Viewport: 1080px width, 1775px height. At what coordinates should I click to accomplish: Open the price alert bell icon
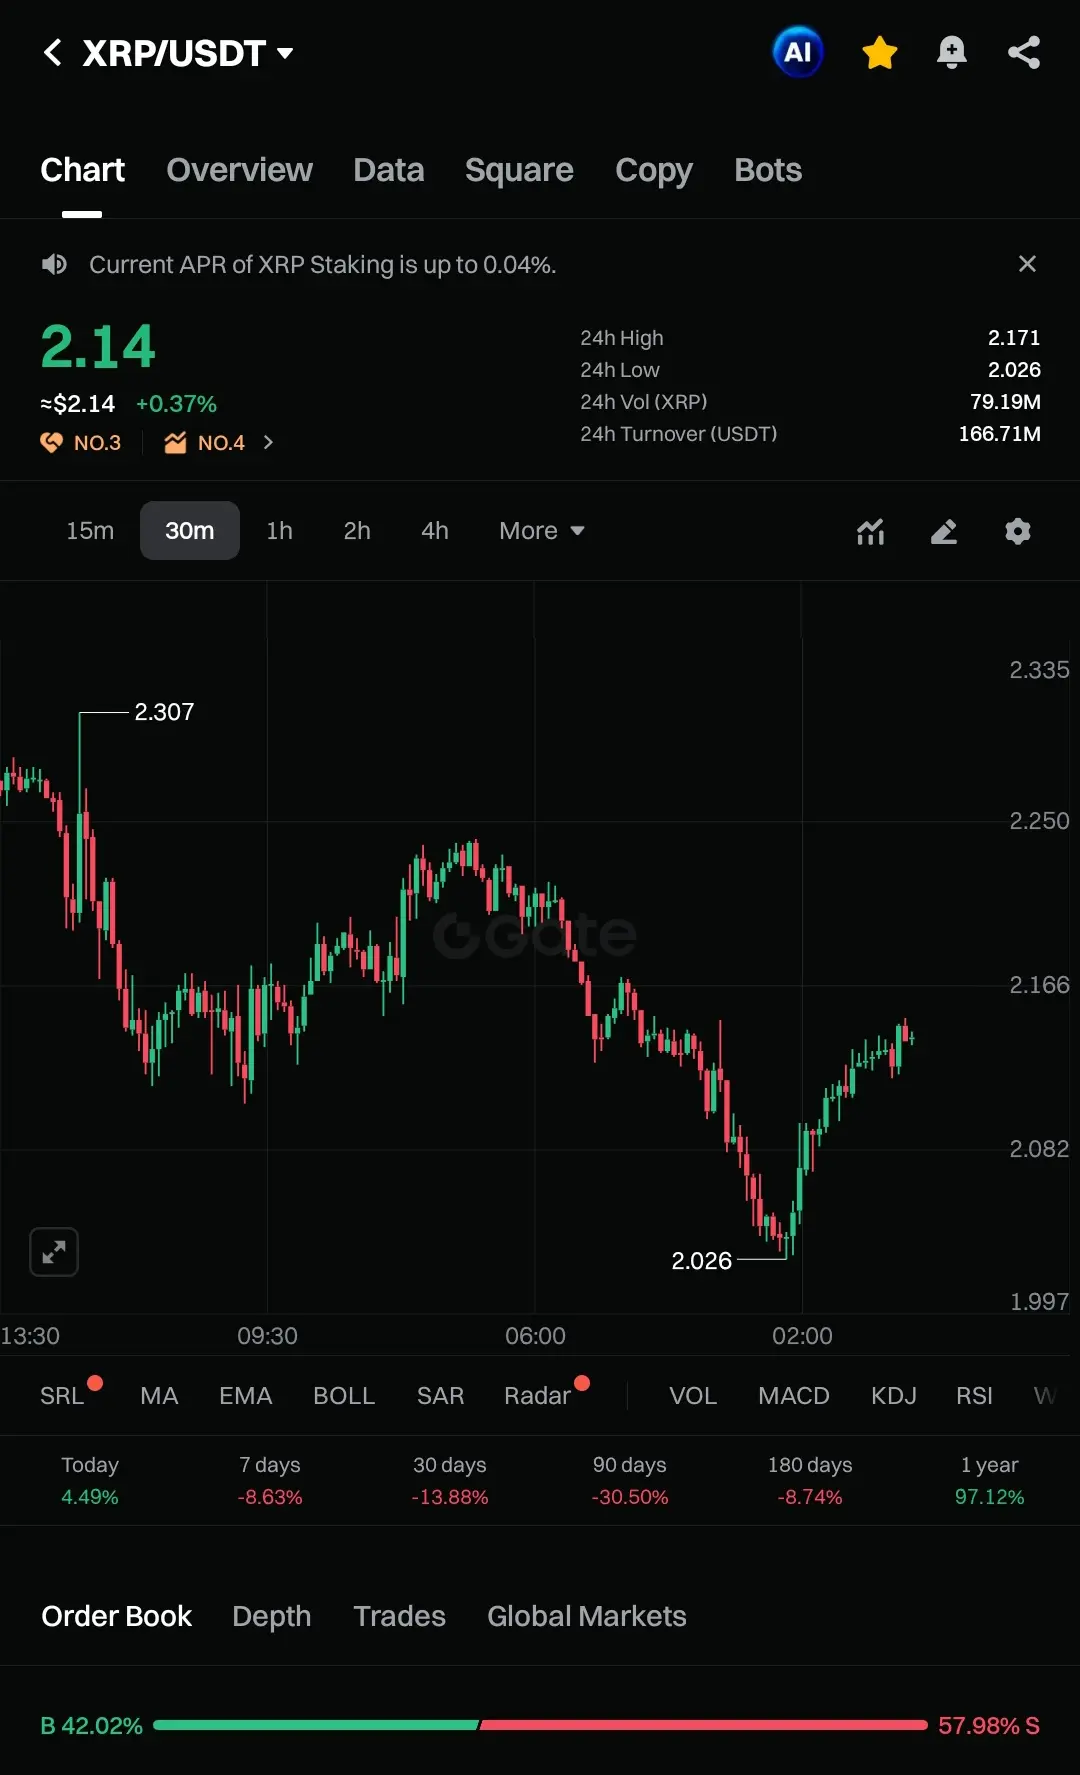952,52
